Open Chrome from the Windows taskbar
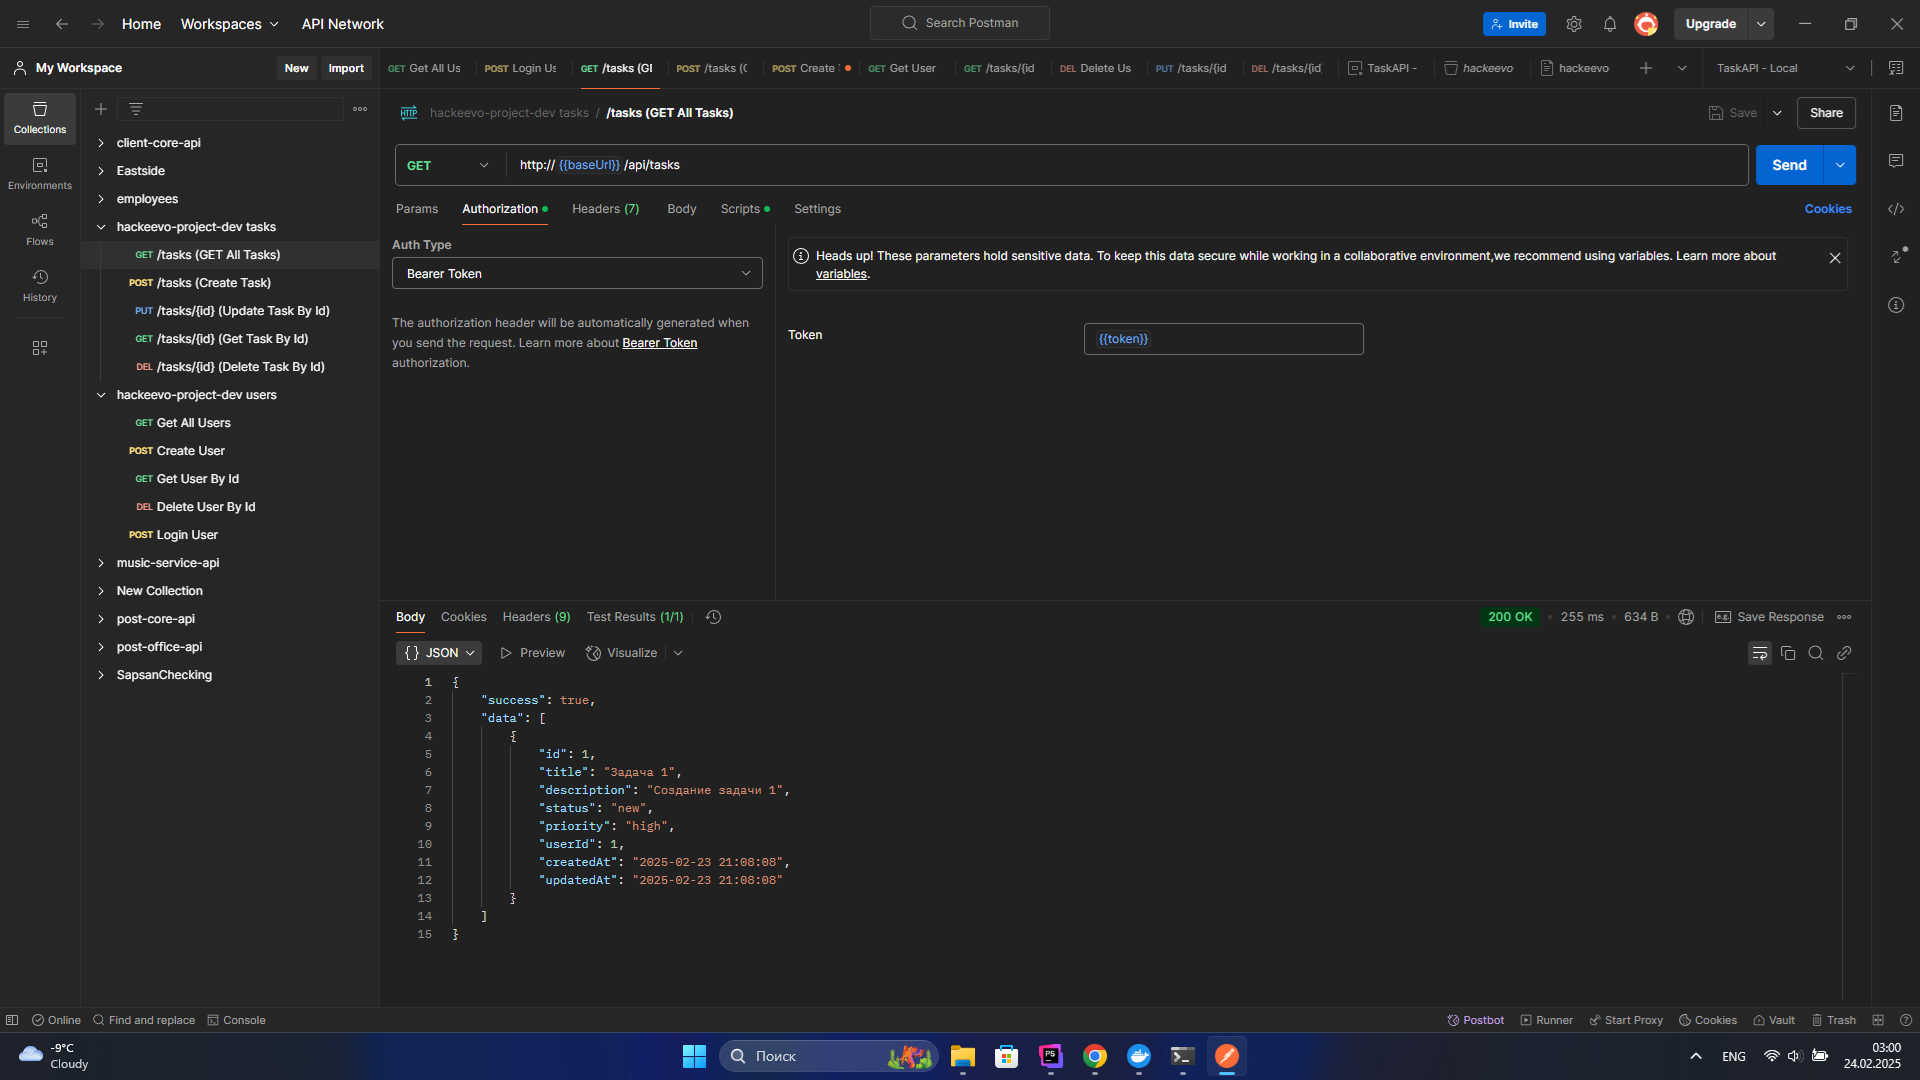This screenshot has height=1080, width=1920. tap(1094, 1056)
